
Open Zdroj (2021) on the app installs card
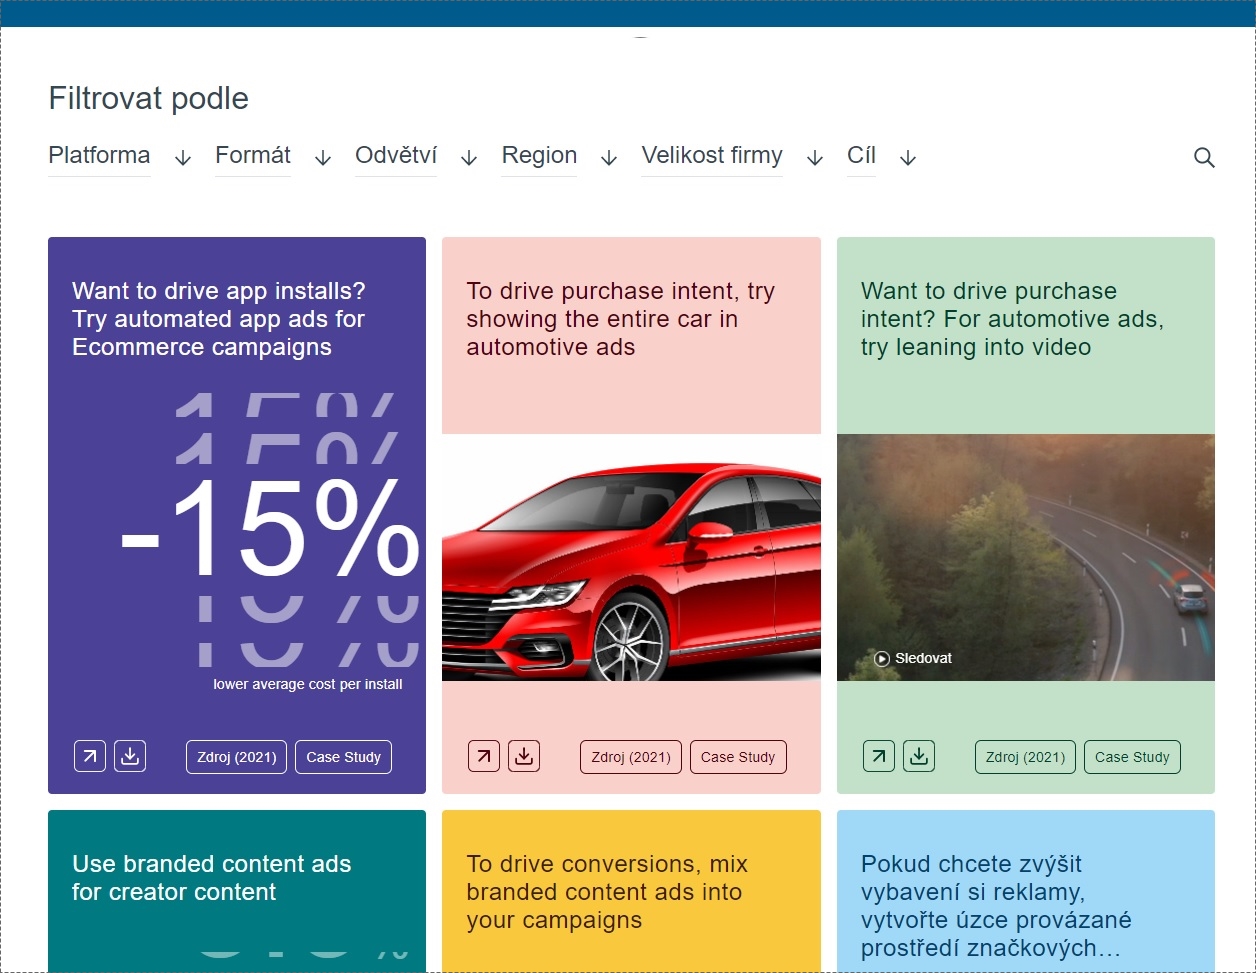tap(235, 756)
